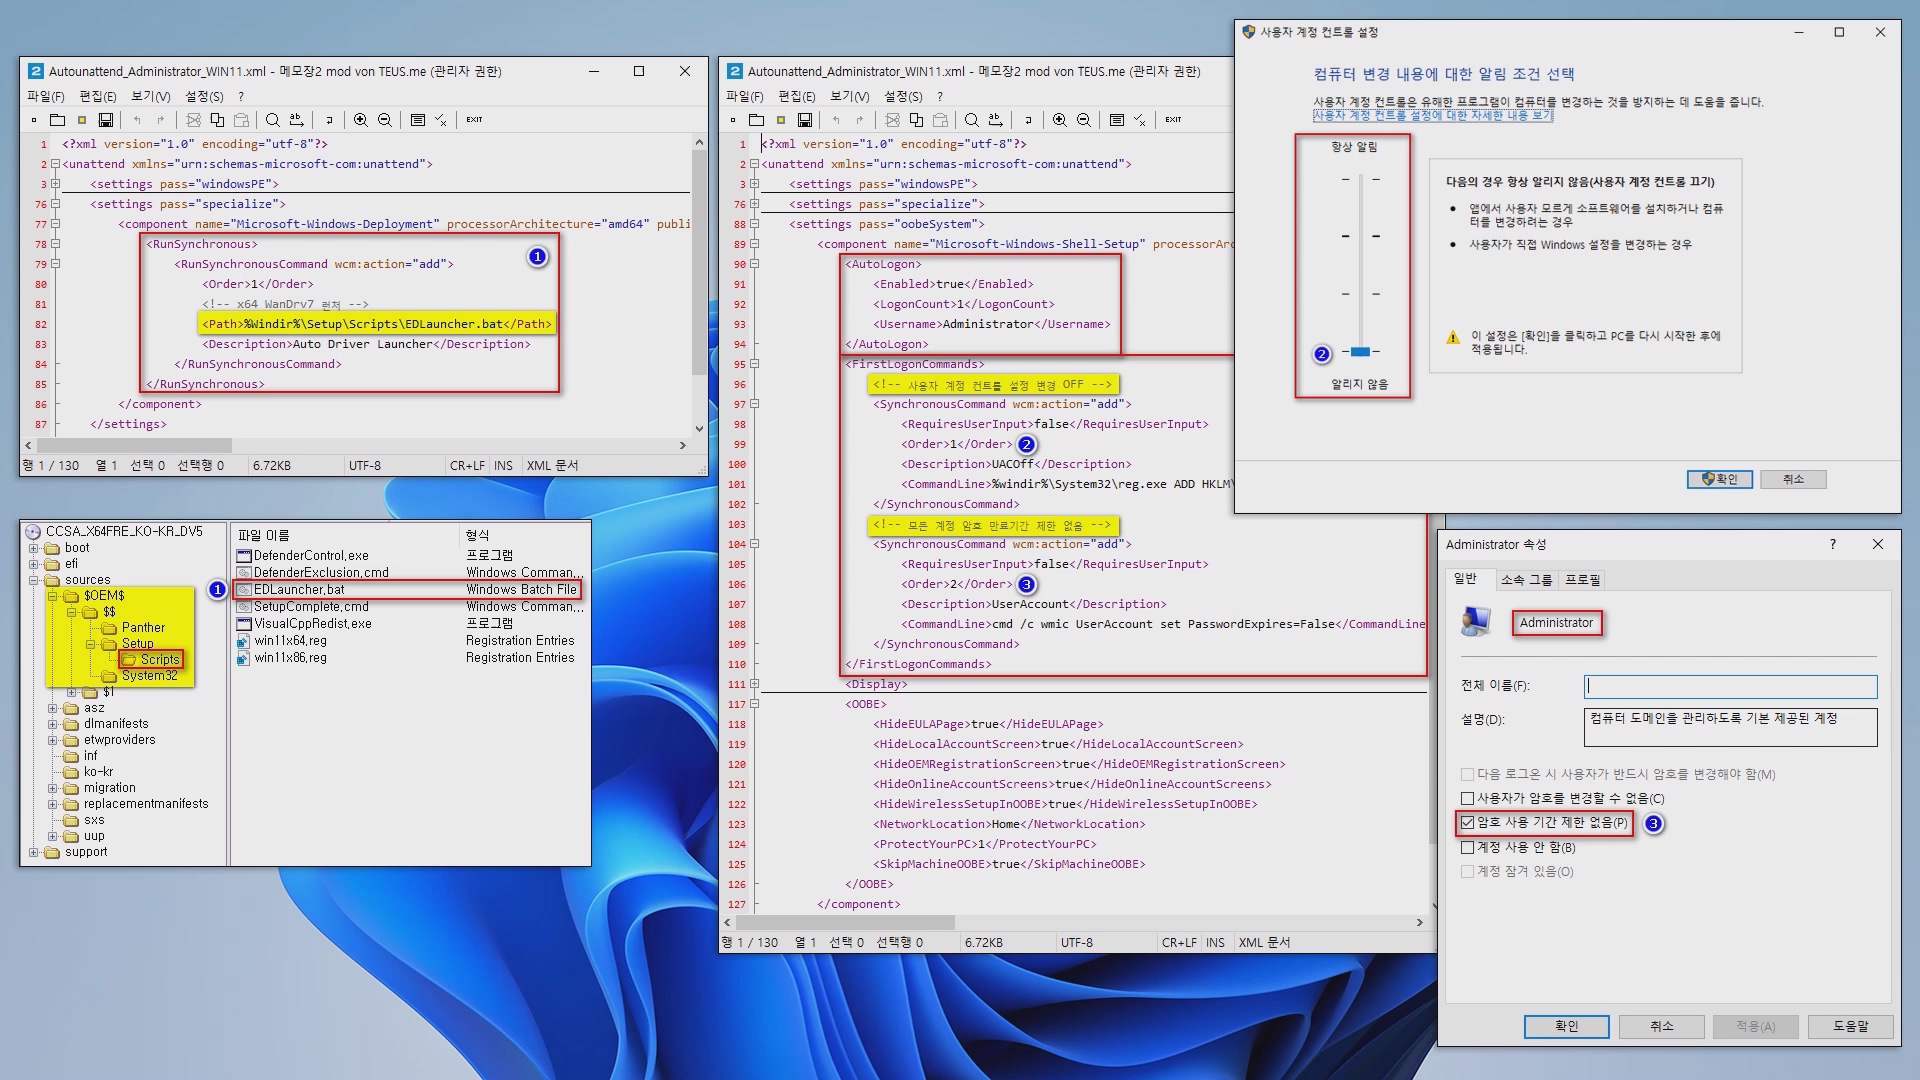Select the win11x64.reg registry file icon
This screenshot has height=1080, width=1920.
point(243,641)
